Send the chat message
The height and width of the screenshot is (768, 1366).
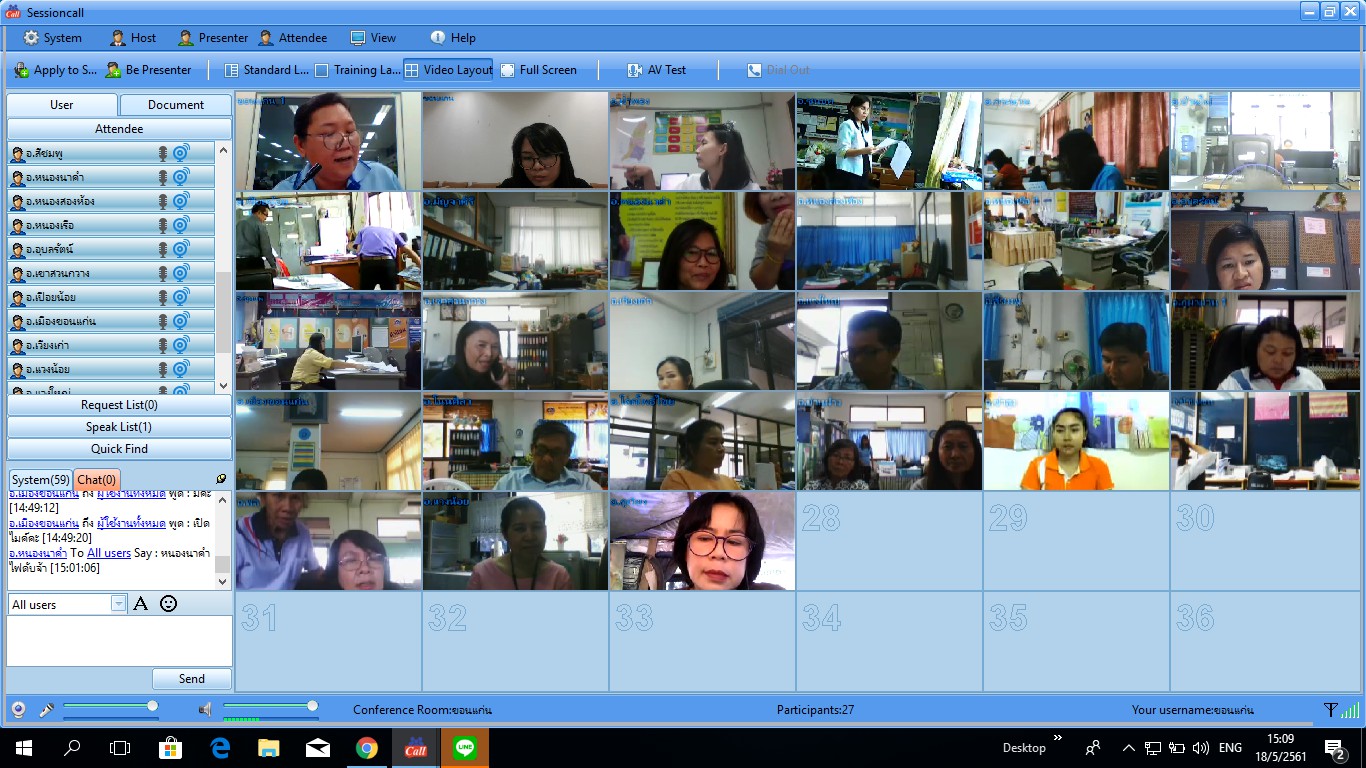[192, 678]
